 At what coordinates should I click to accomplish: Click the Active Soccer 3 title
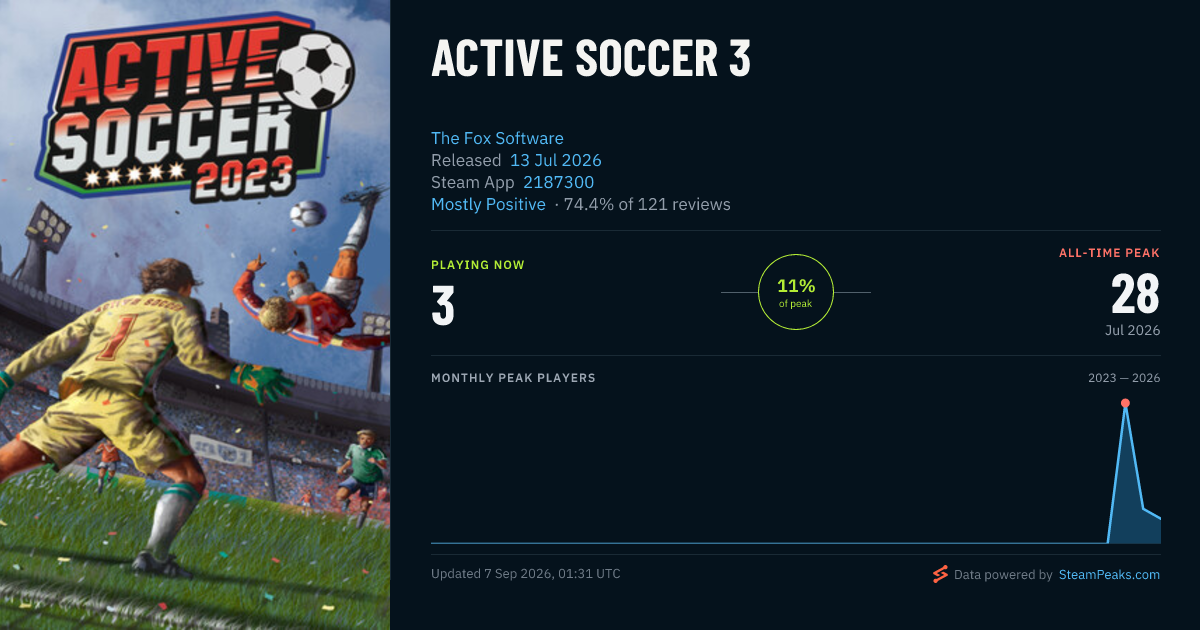590,60
